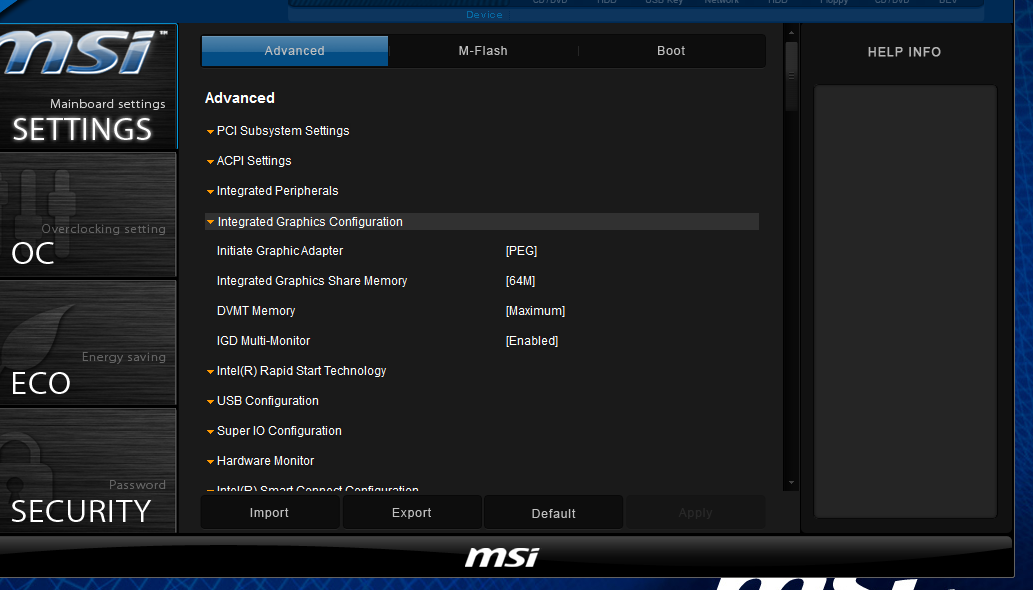1033x590 pixels.
Task: Click the scrollbar up arrow
Action: [791, 32]
